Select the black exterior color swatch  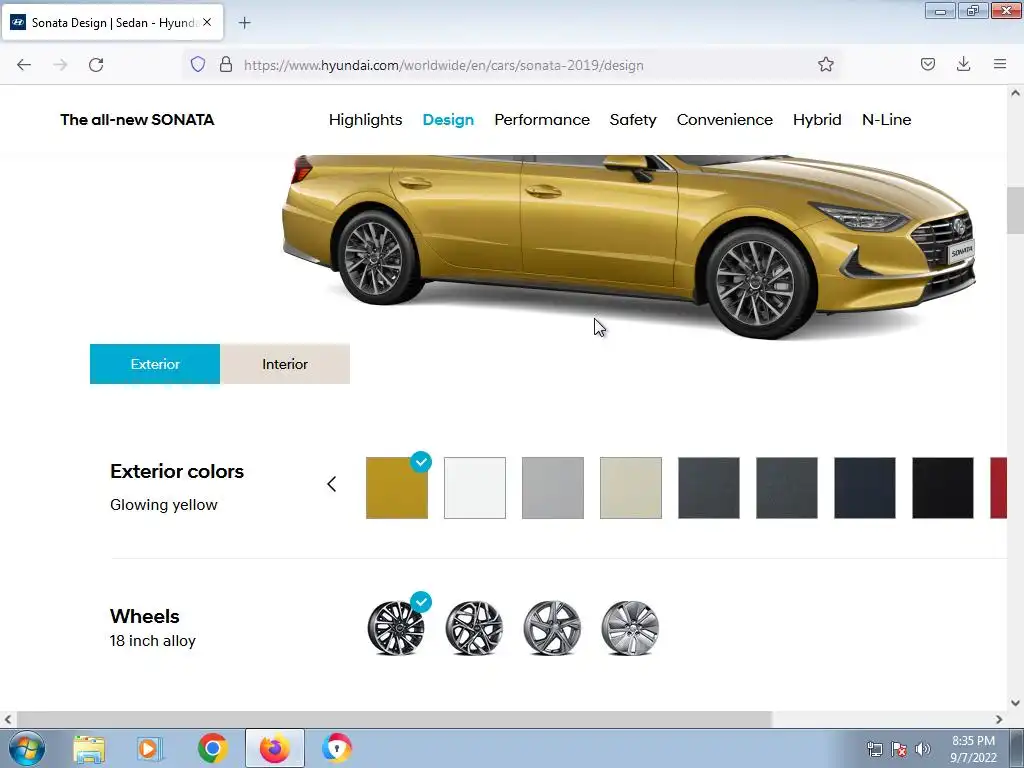[x=943, y=488]
